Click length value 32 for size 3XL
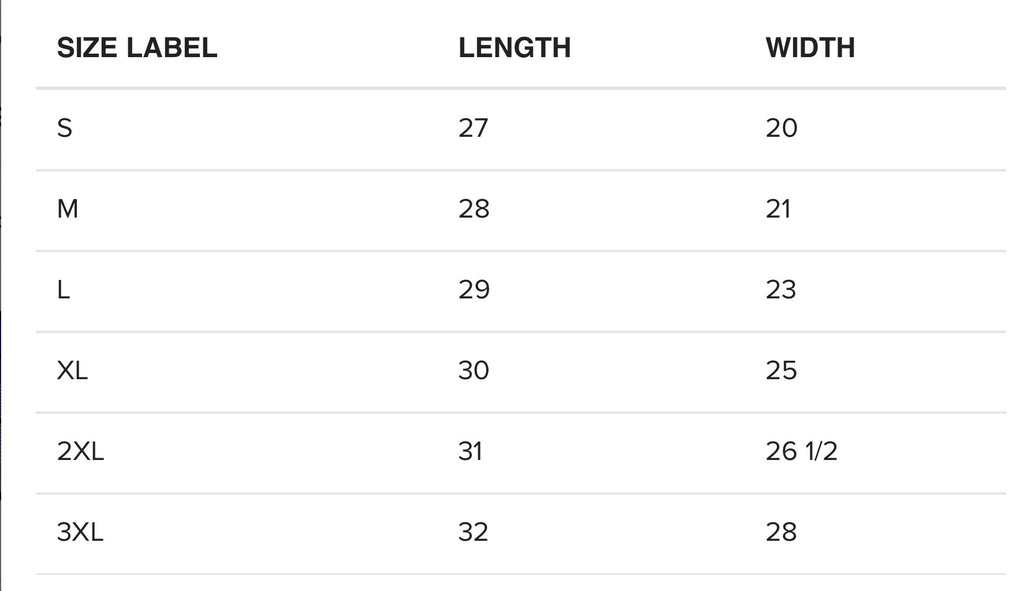 [474, 532]
